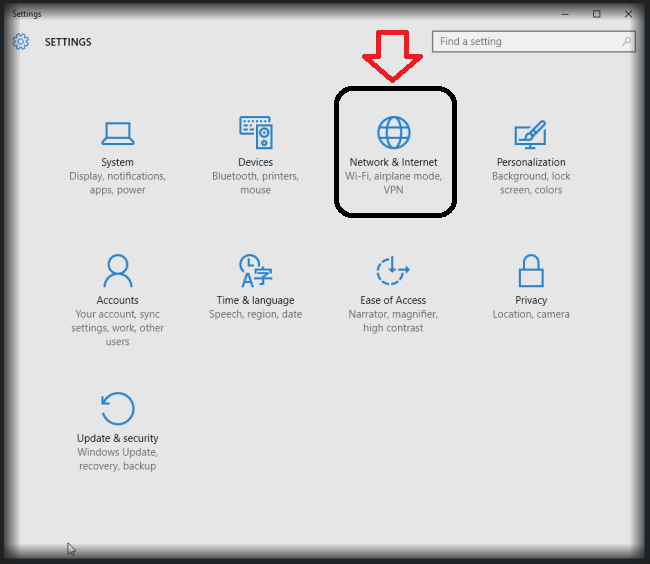Click the Network & Internet label

(393, 162)
